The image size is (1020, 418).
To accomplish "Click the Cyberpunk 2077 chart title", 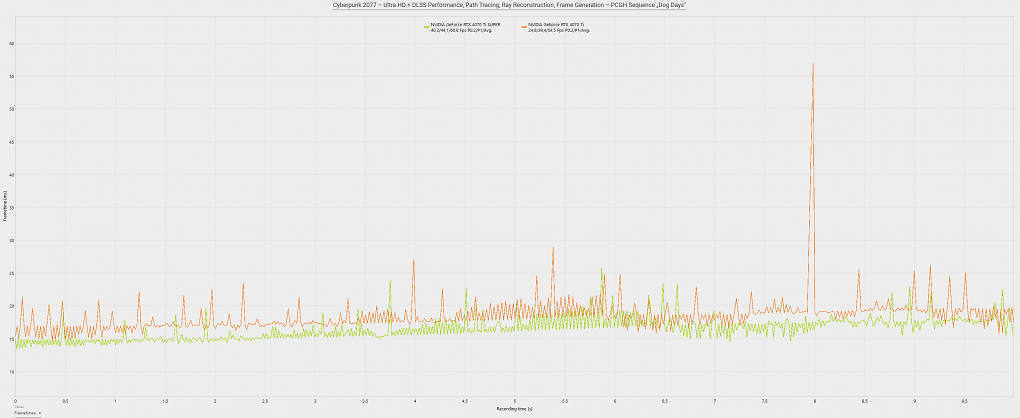I will pyautogui.click(x=510, y=5).
